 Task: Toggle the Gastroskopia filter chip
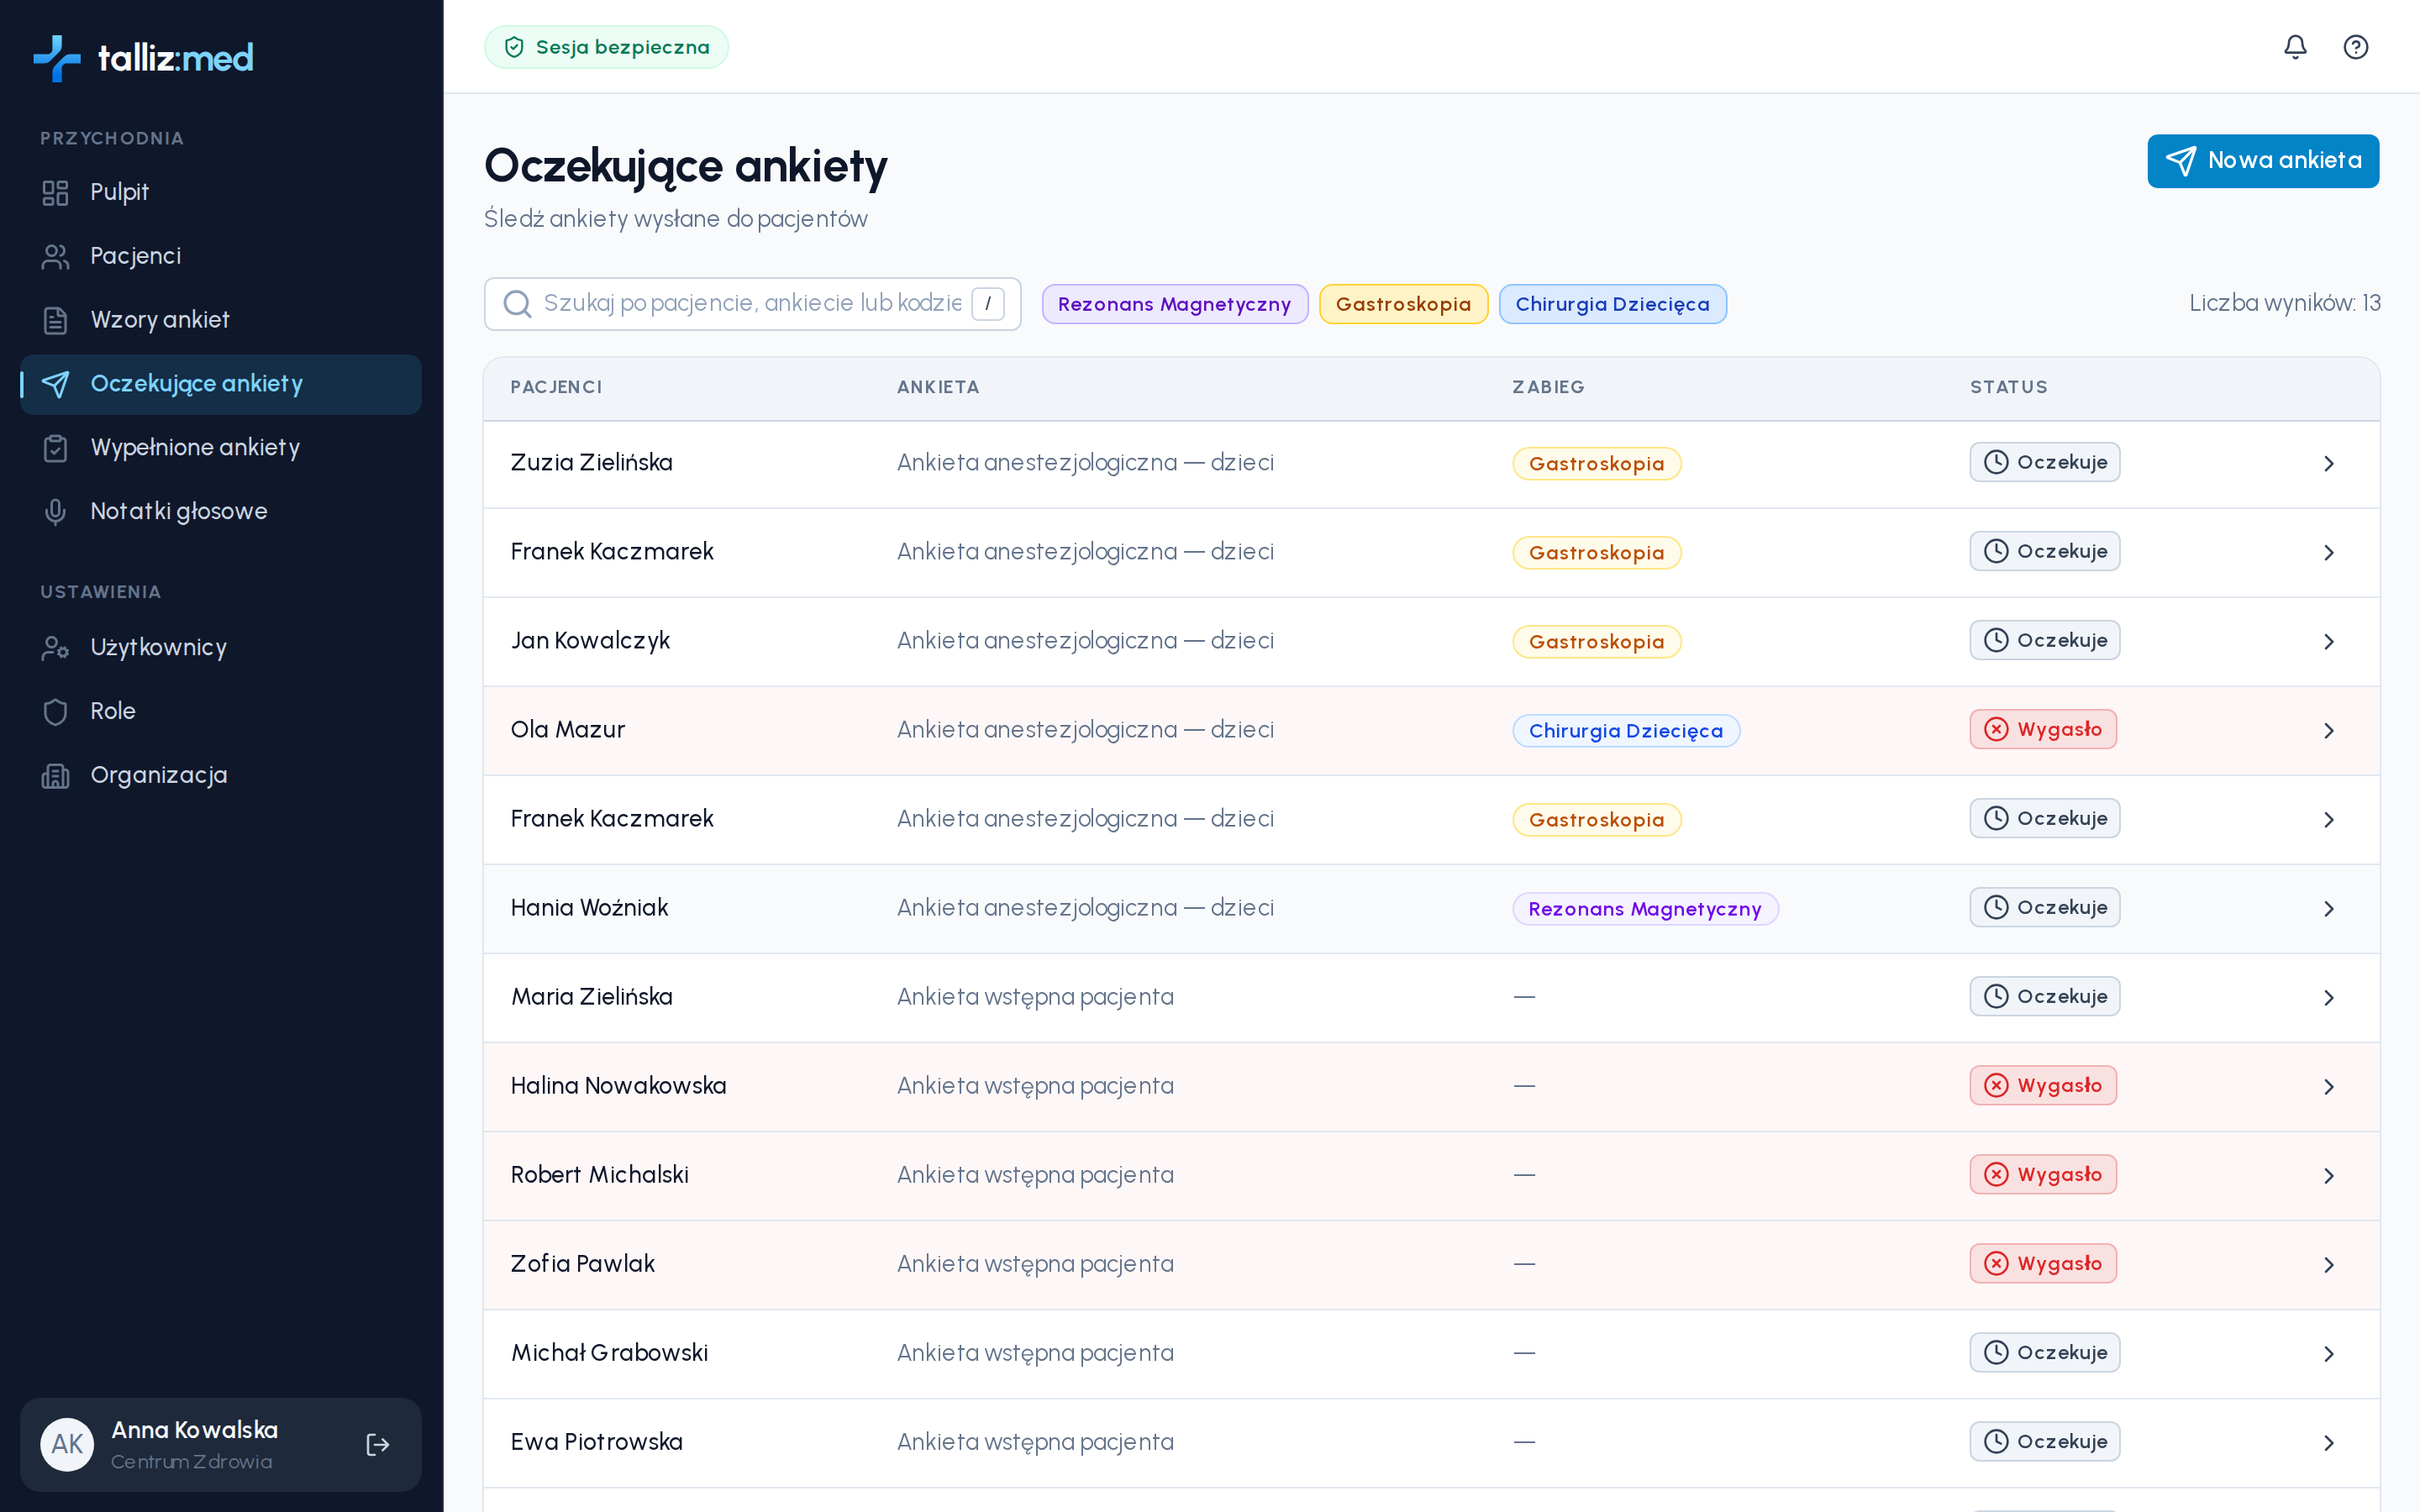tap(1403, 304)
